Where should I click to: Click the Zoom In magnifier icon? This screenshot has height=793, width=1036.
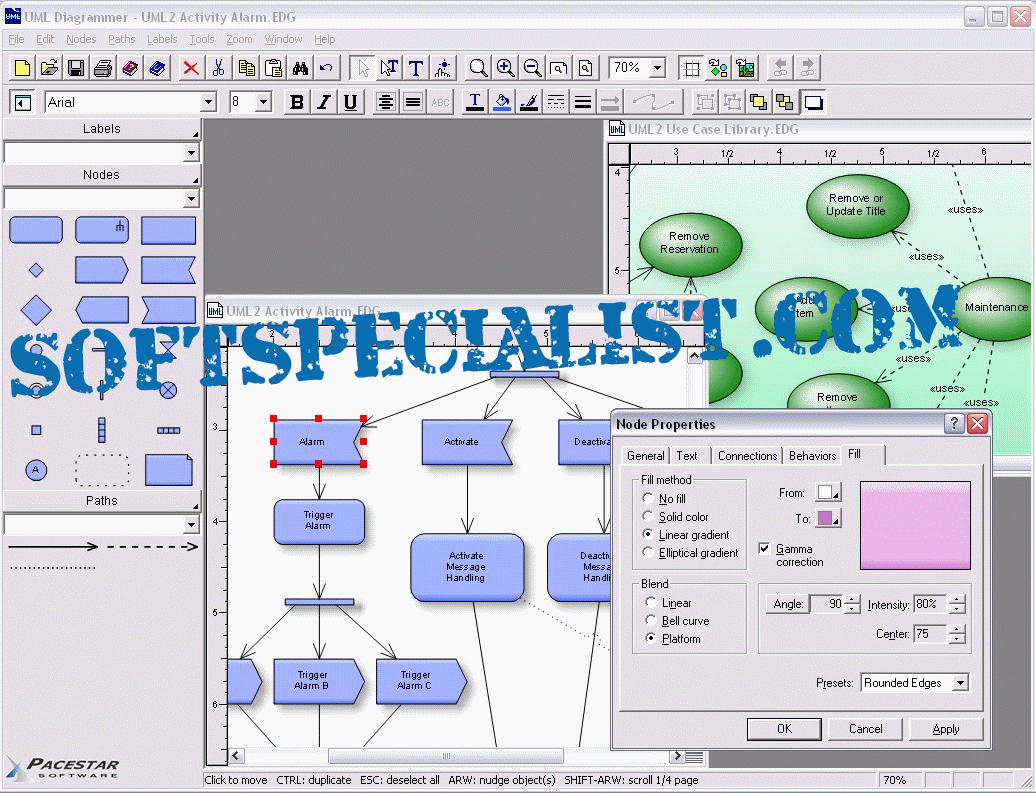[x=506, y=68]
